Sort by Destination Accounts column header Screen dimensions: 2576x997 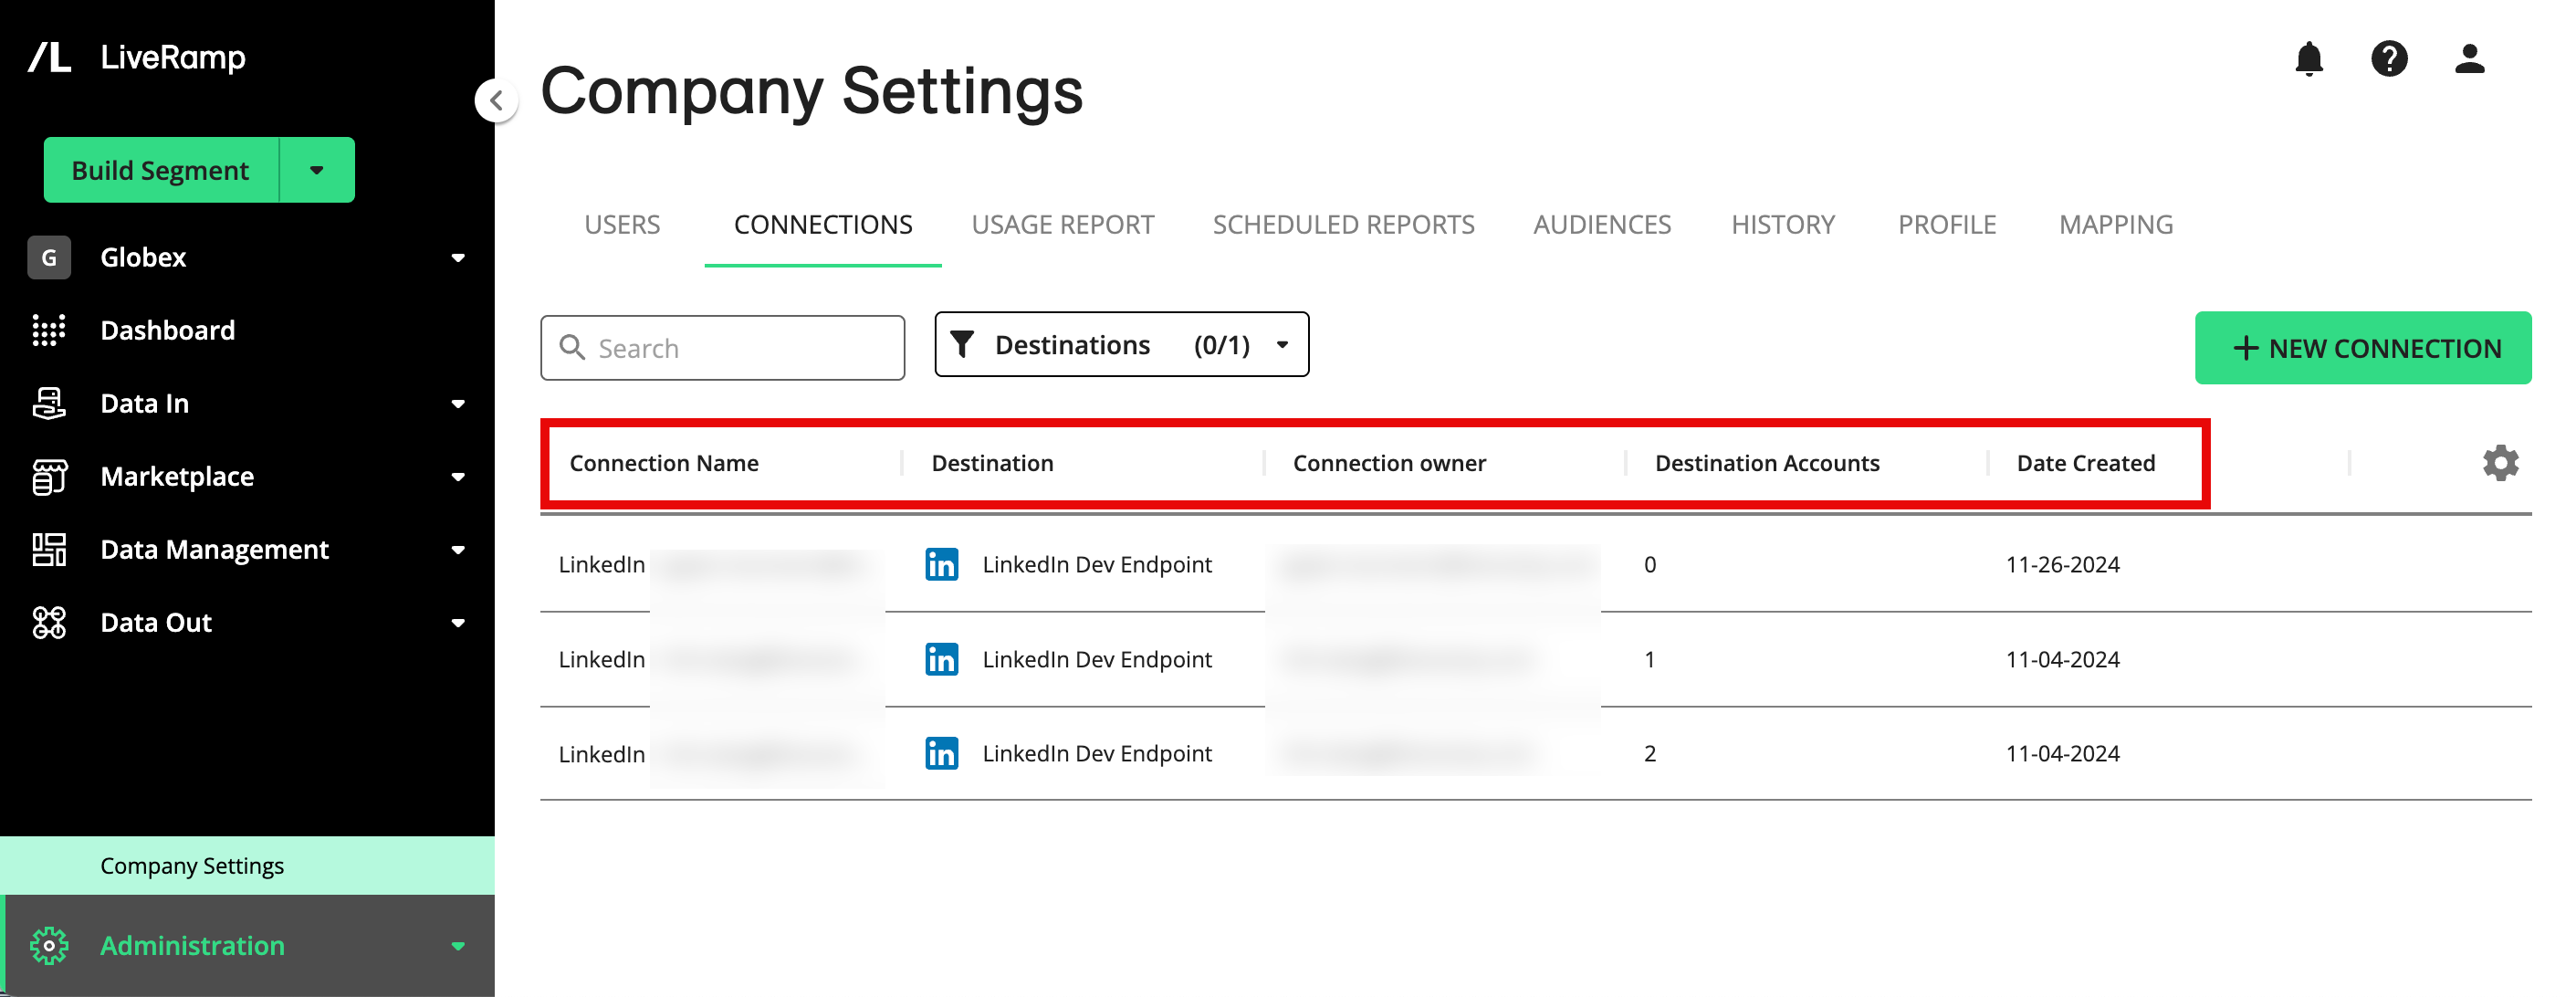coord(1766,463)
